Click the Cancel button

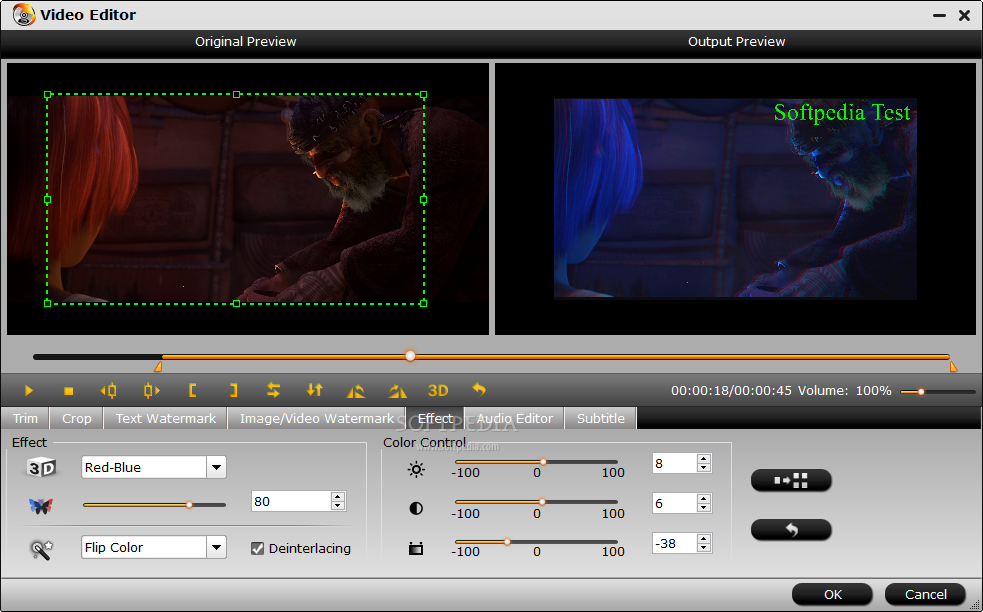click(925, 594)
